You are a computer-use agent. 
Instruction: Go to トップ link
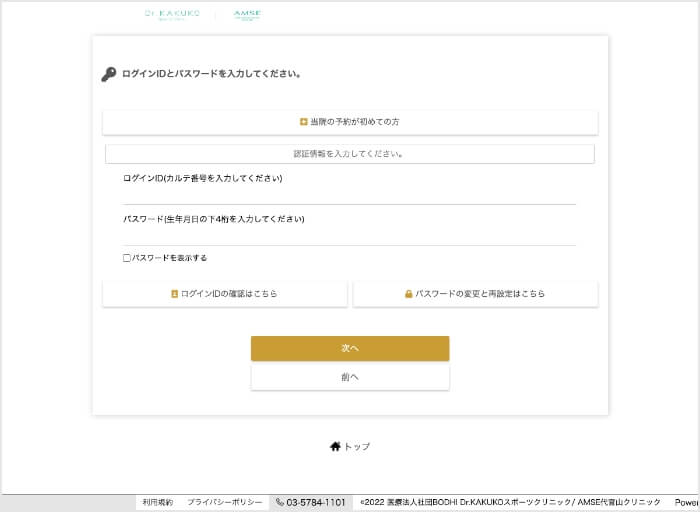pyautogui.click(x=350, y=446)
